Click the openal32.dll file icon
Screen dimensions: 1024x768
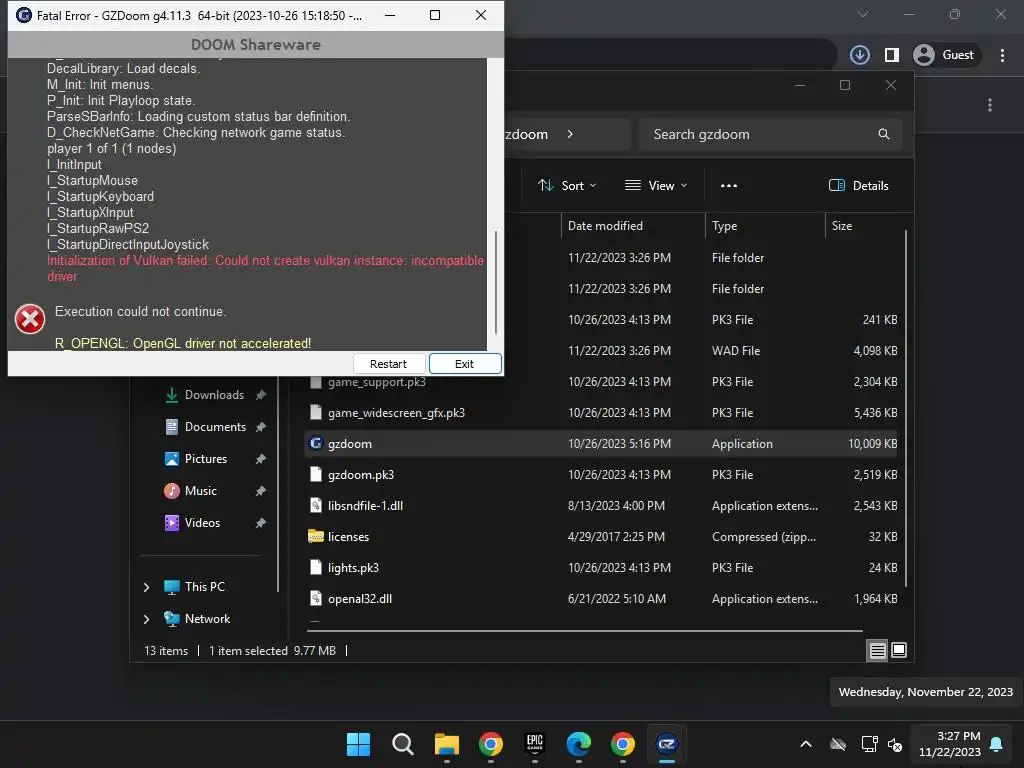[x=315, y=598]
